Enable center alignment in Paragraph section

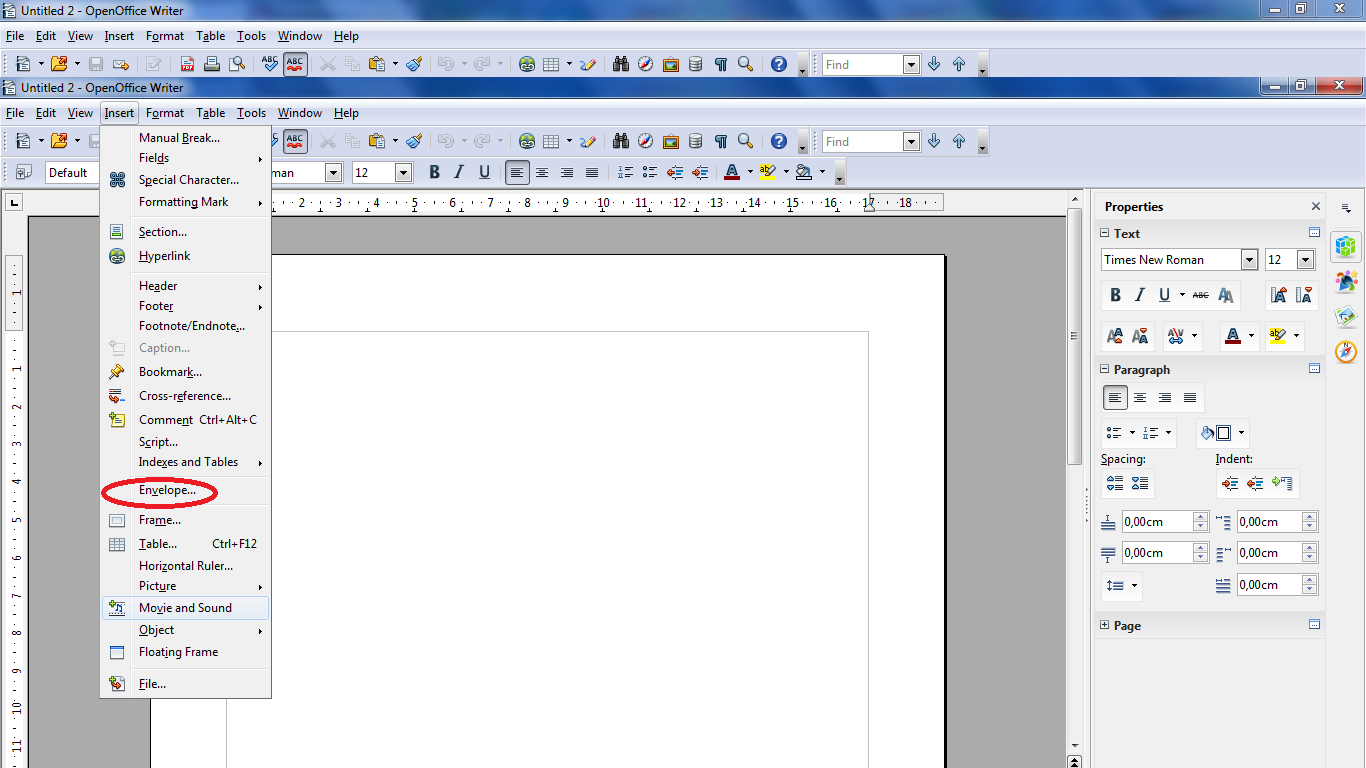point(1139,398)
